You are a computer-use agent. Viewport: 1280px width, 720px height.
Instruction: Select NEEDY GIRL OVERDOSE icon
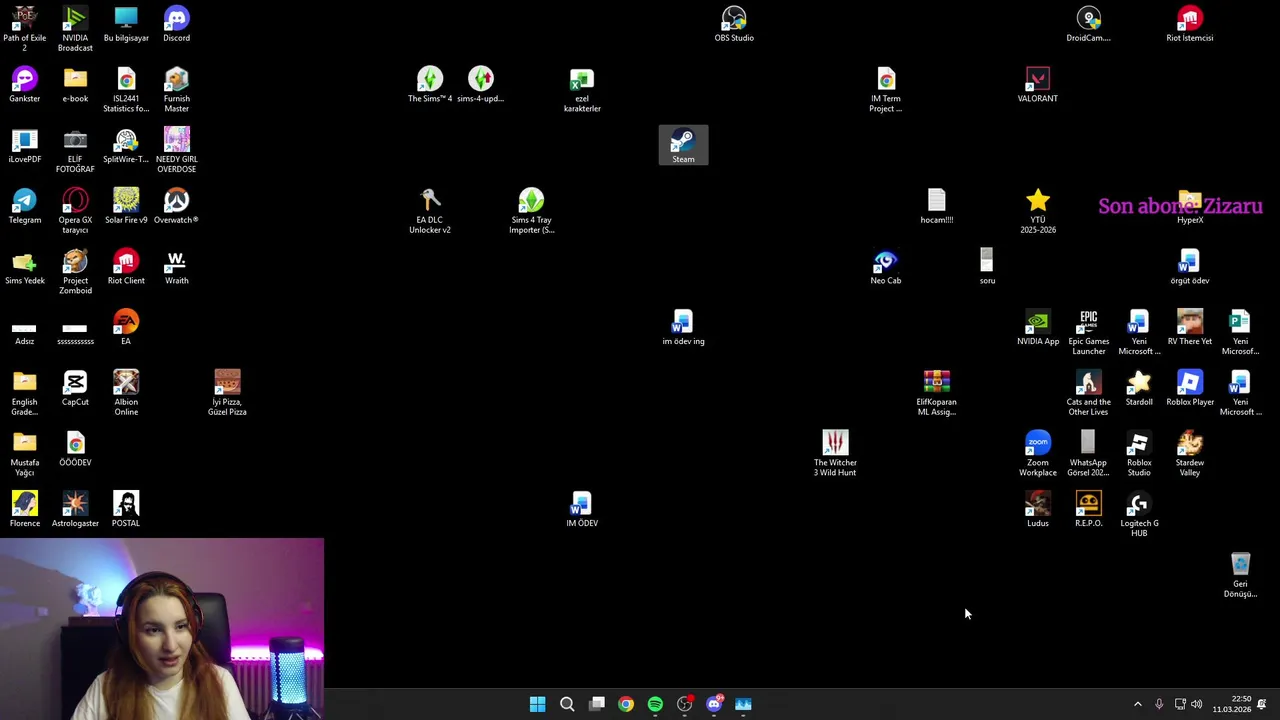pyautogui.click(x=176, y=150)
